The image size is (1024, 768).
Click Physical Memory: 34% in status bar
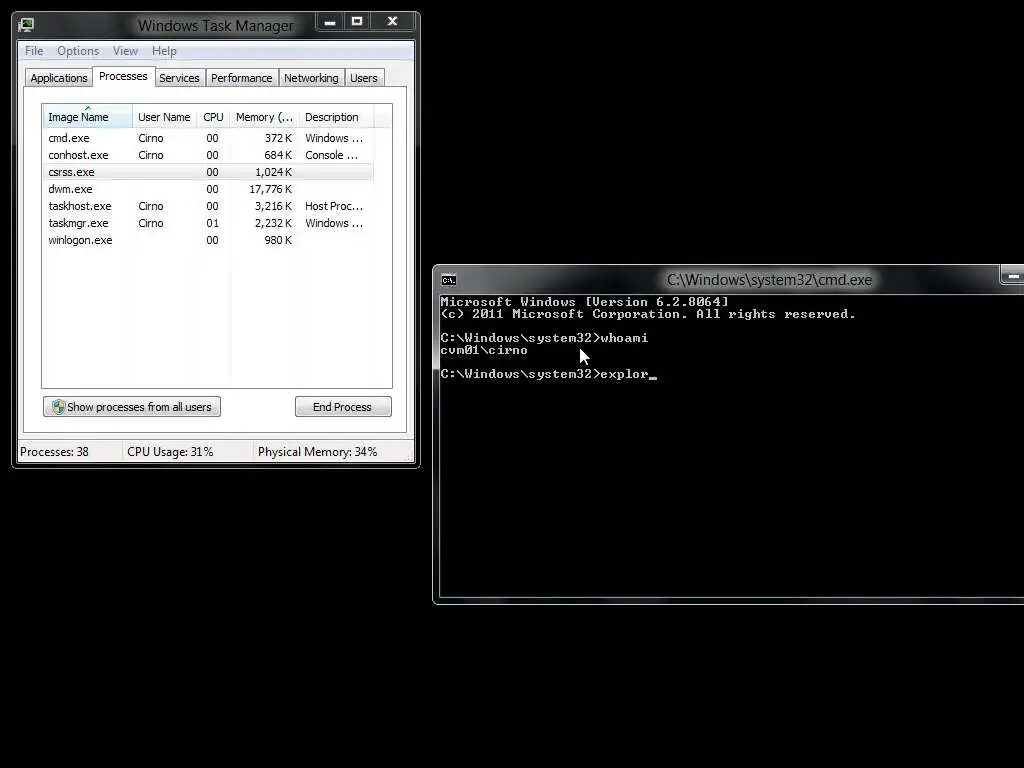pos(317,452)
